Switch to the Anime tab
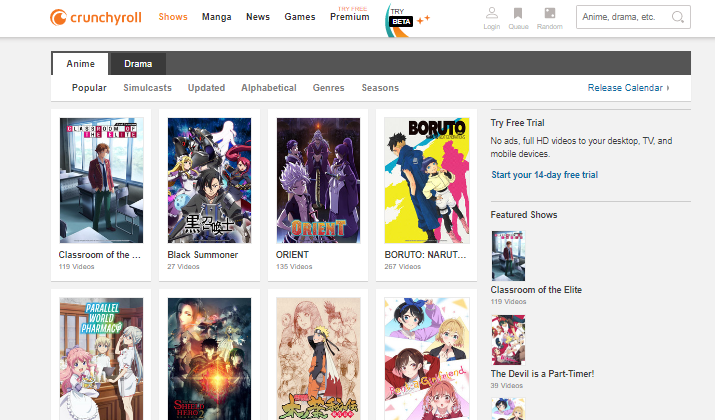 click(80, 64)
